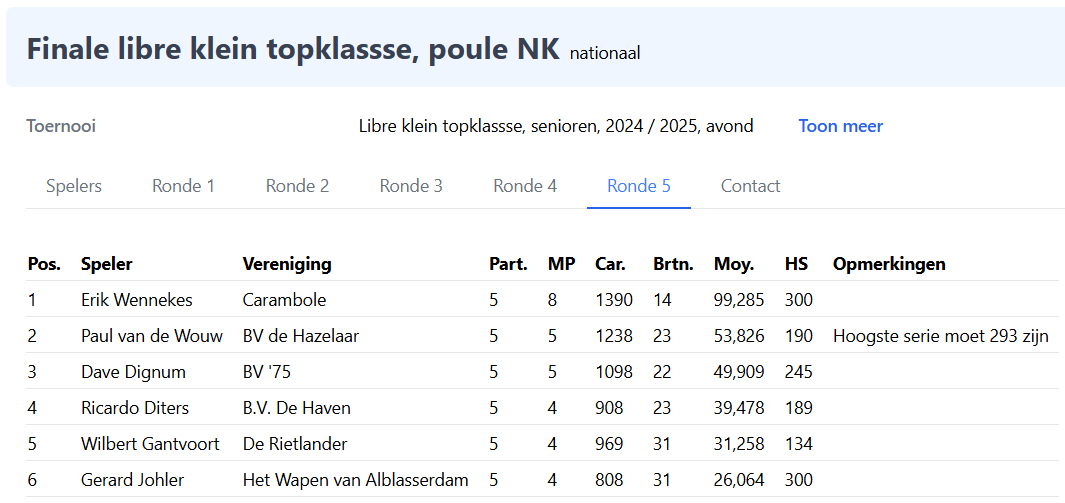Click player name Ricardo Diters
This screenshot has height=503, width=1065.
pos(135,408)
